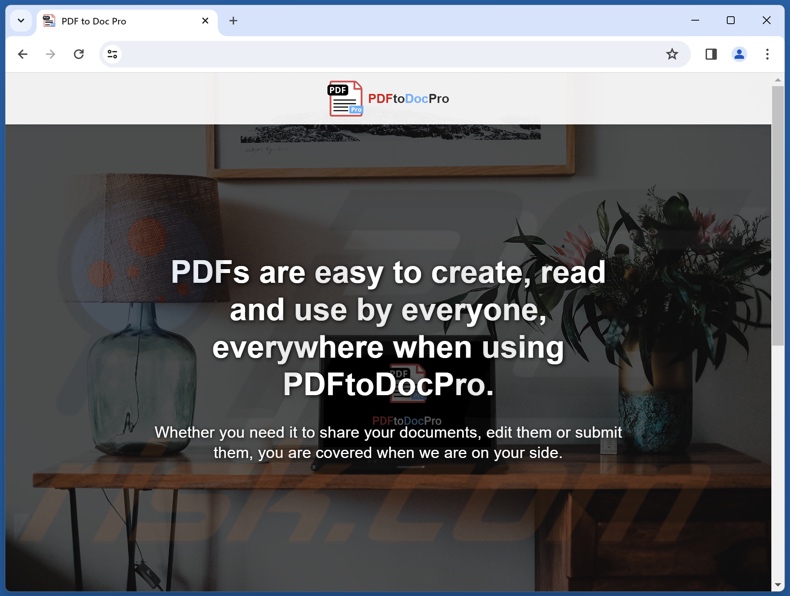Open the Chrome profile menu
The height and width of the screenshot is (596, 790).
click(x=739, y=54)
